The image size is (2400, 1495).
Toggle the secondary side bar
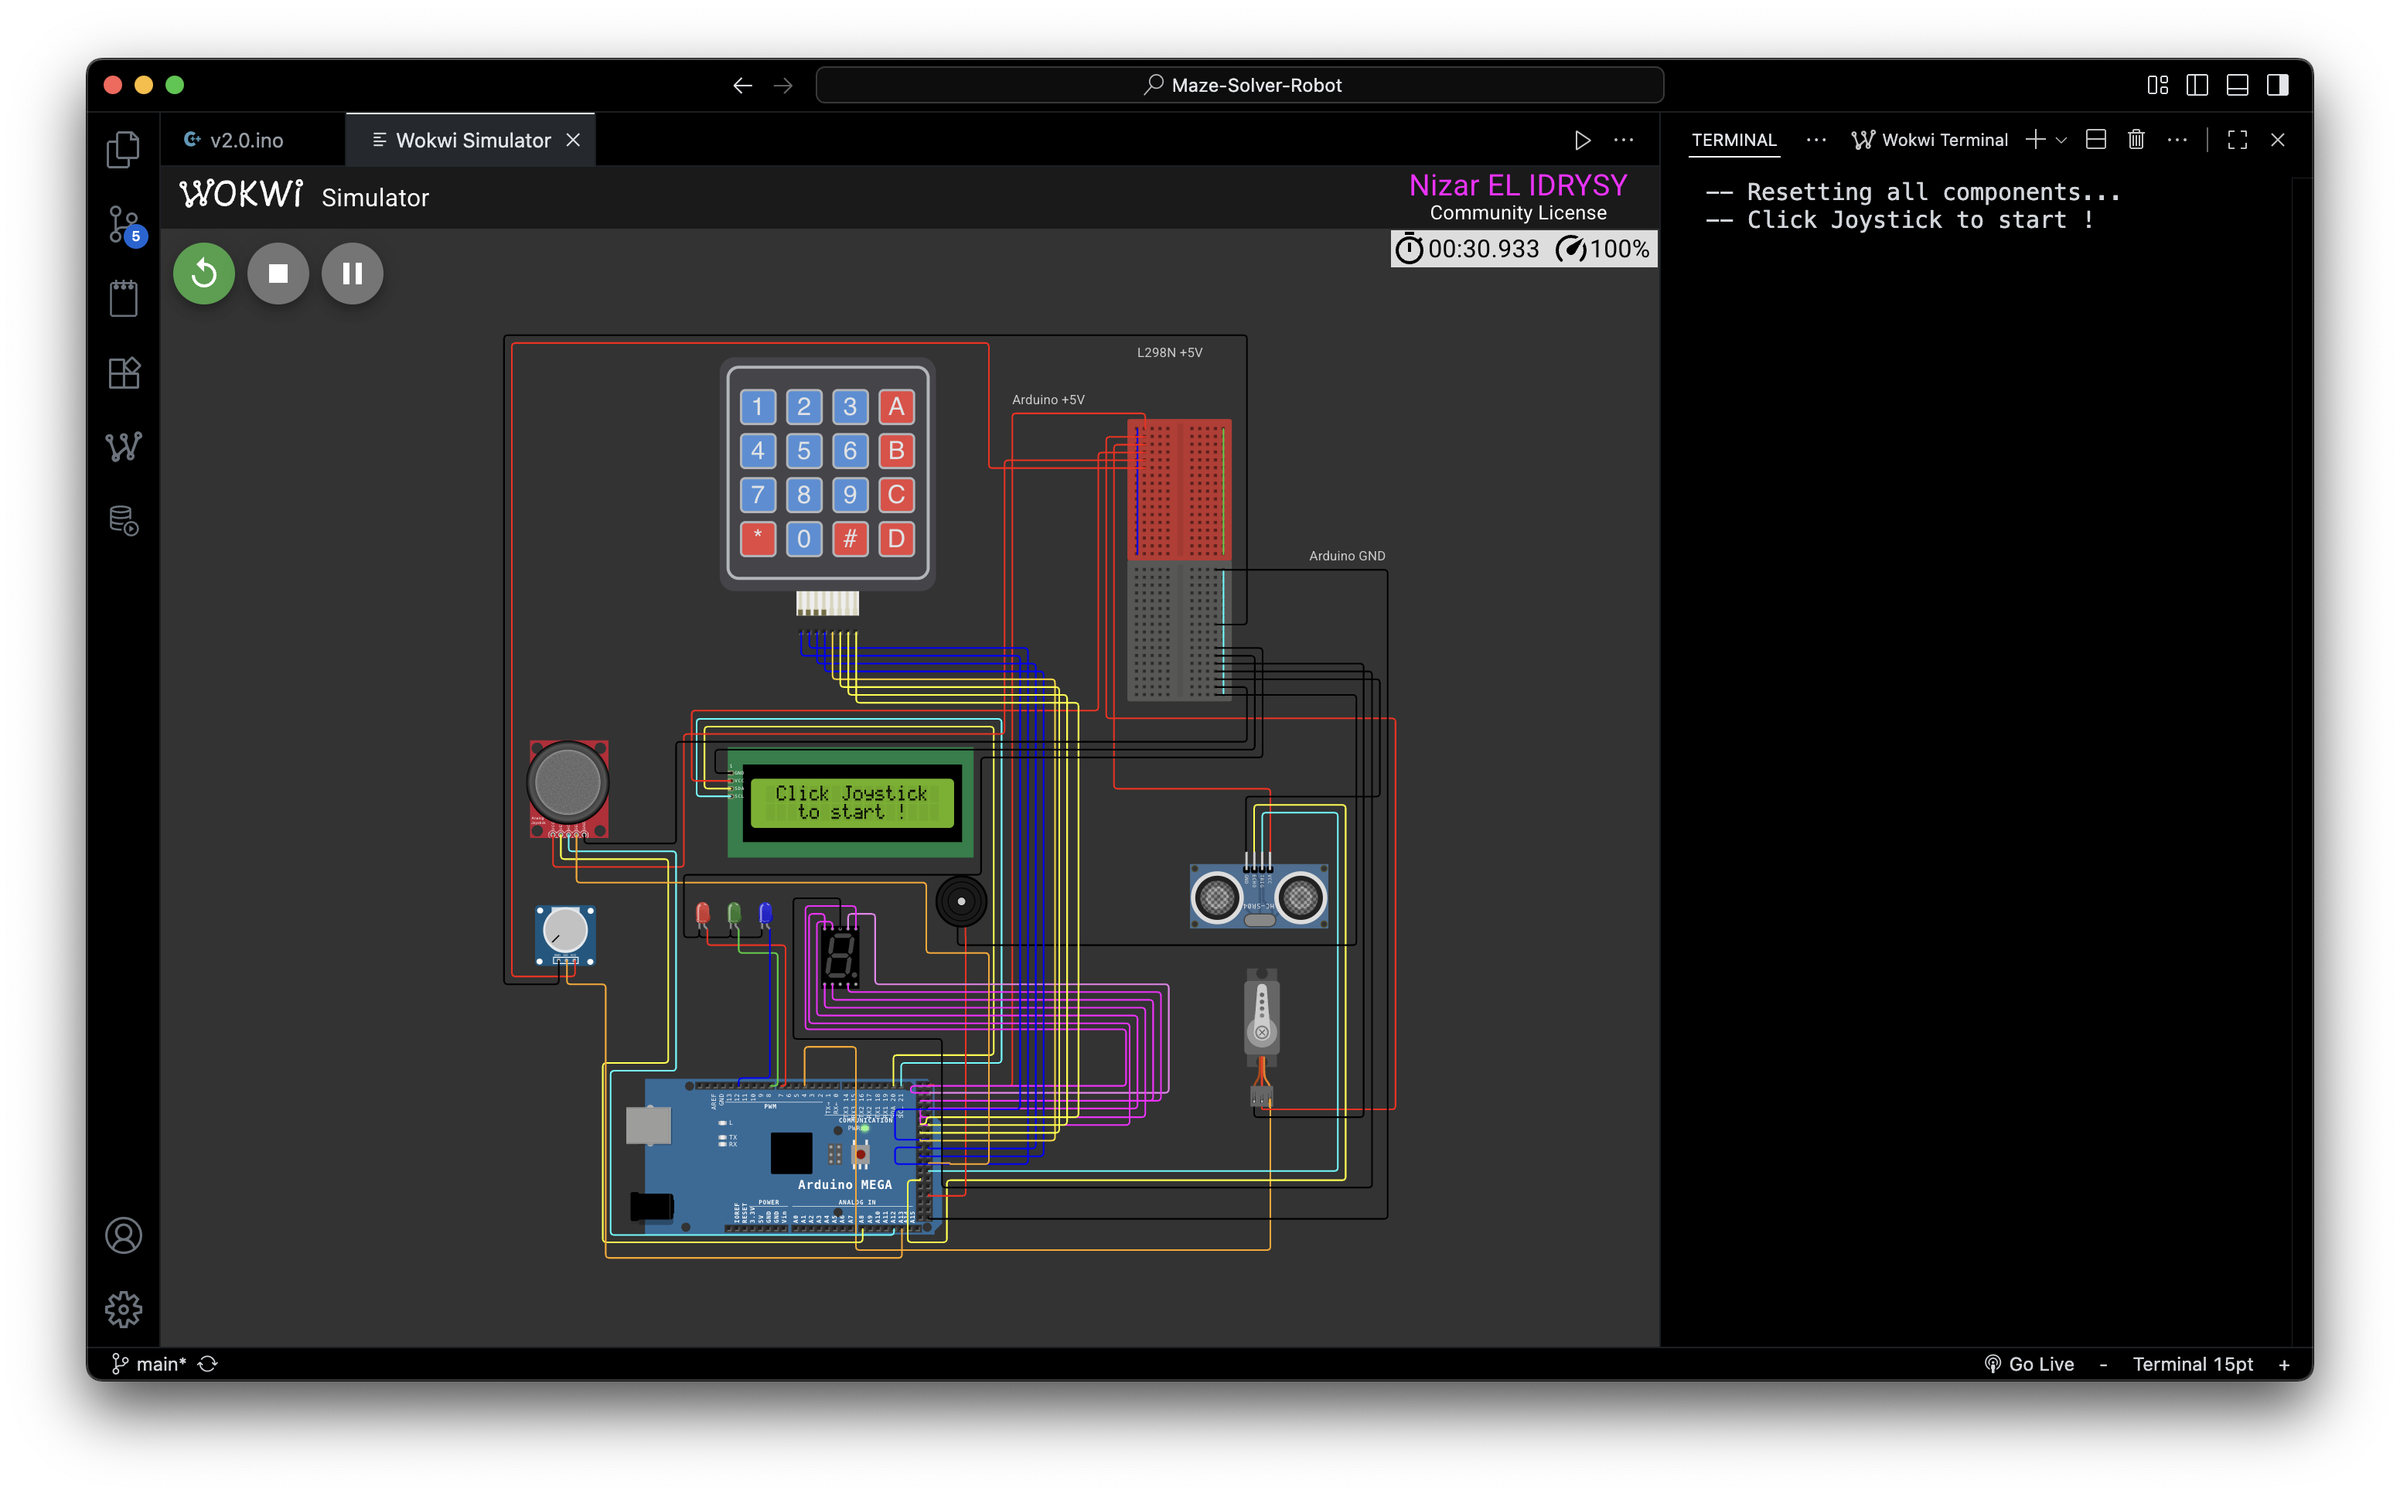2277,85
